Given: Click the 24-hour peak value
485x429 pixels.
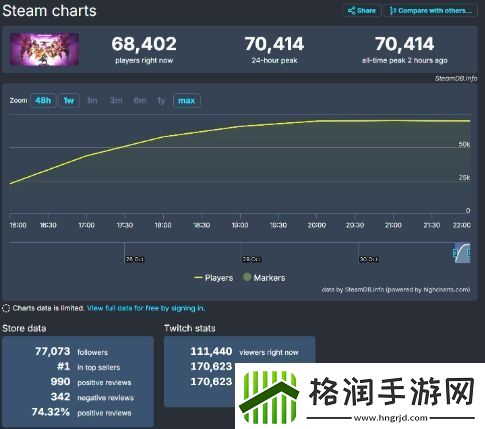Looking at the screenshot, I should [x=274, y=44].
